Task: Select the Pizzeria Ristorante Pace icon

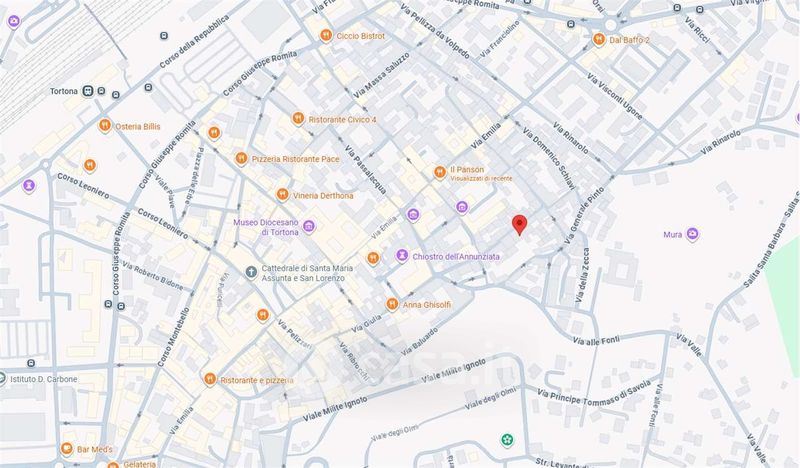Action: (x=241, y=159)
